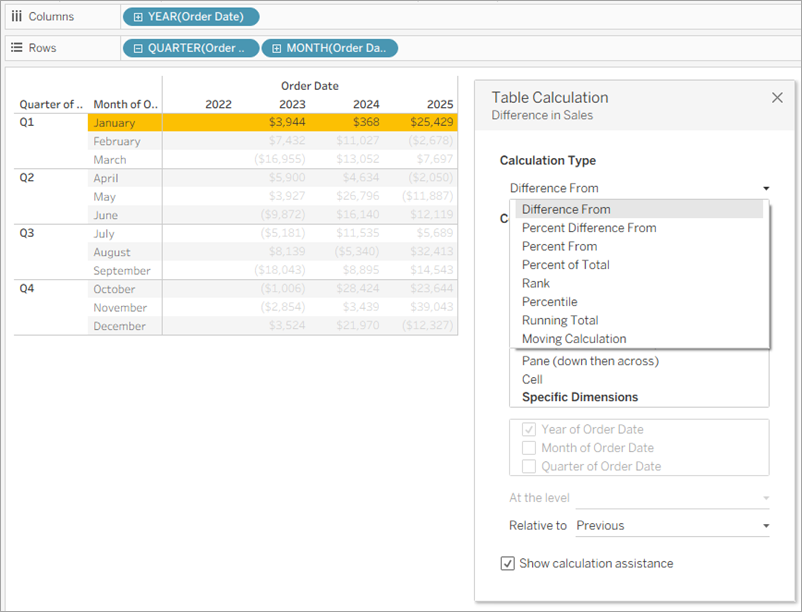The width and height of the screenshot is (802, 612).
Task: Select Pane (down then across) option
Action: (x=590, y=361)
